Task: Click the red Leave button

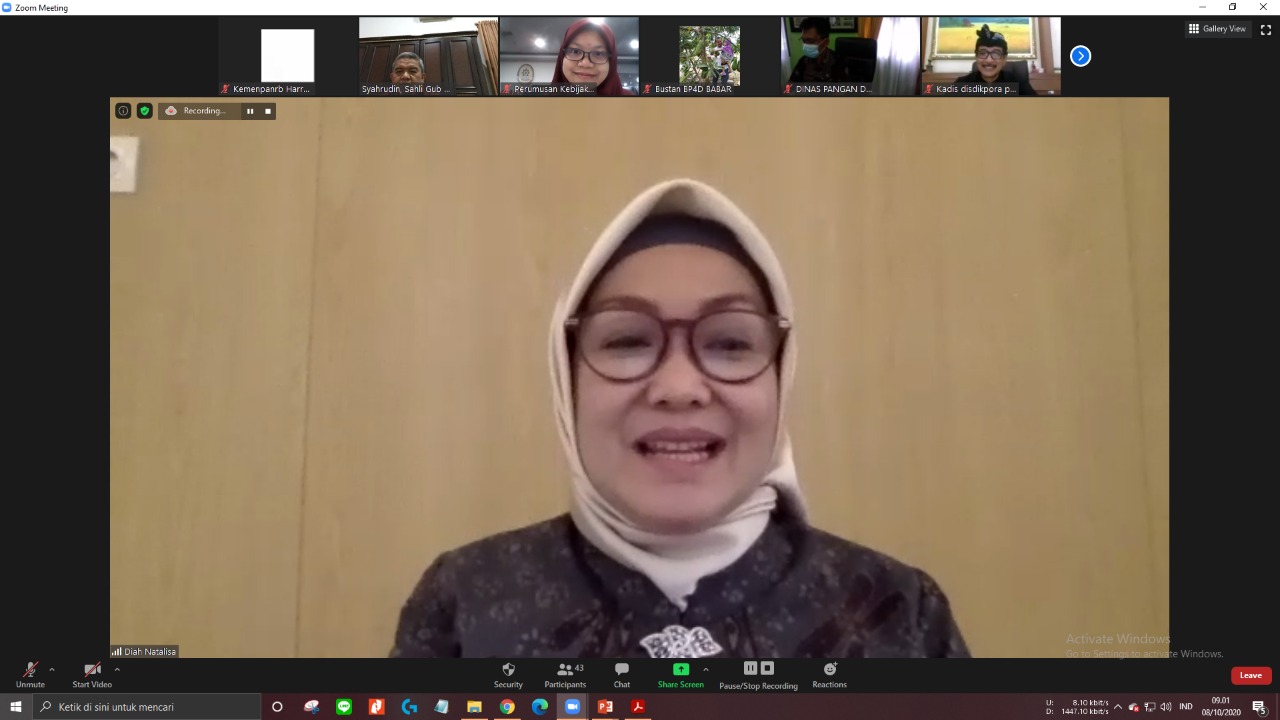Action: point(1251,675)
